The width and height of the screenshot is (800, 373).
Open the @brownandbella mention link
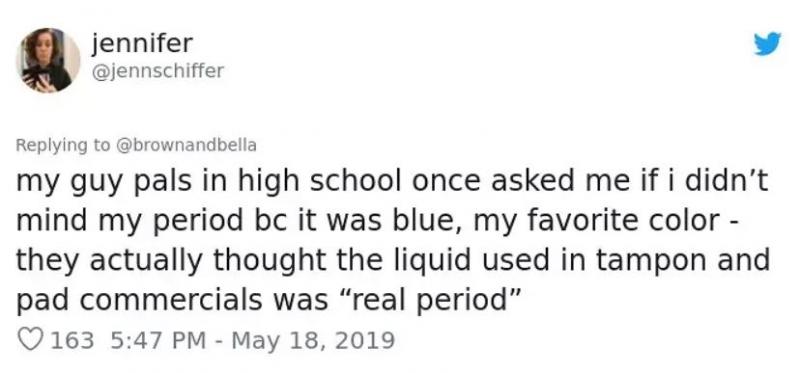pyautogui.click(x=187, y=145)
